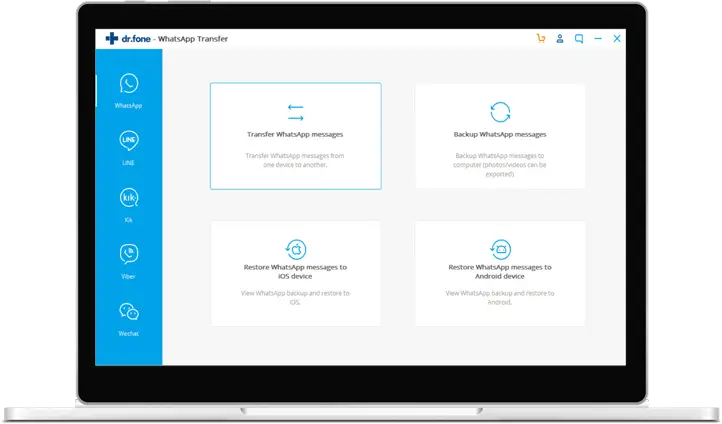The image size is (722, 424).
Task: Choose the Viber sidebar icon
Action: [x=129, y=254]
